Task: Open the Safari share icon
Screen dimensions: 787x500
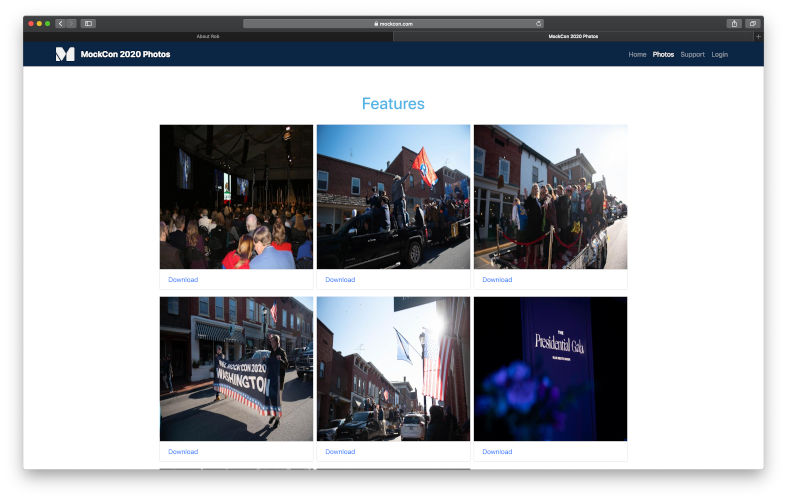Action: 734,24
